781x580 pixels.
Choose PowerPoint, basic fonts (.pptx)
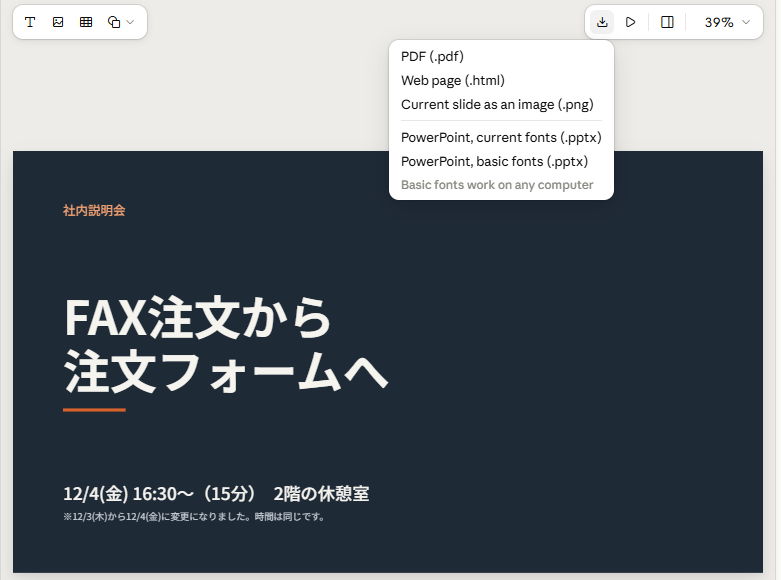coord(501,161)
